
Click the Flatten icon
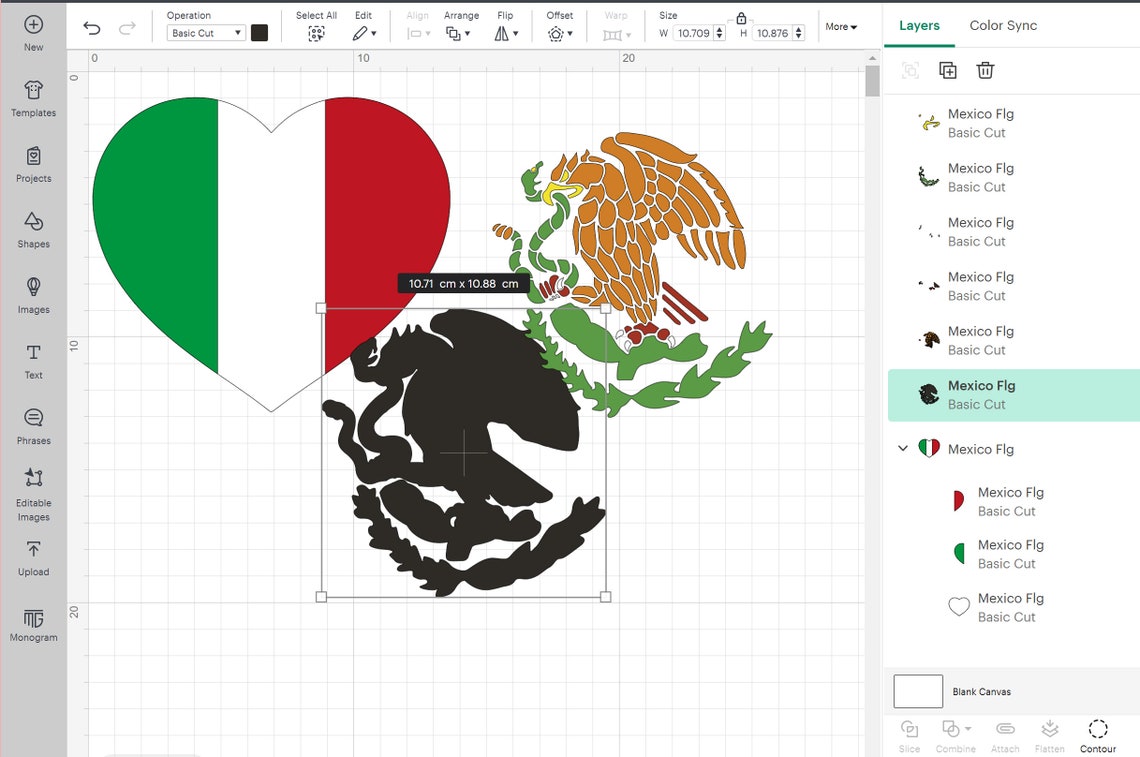[1050, 735]
